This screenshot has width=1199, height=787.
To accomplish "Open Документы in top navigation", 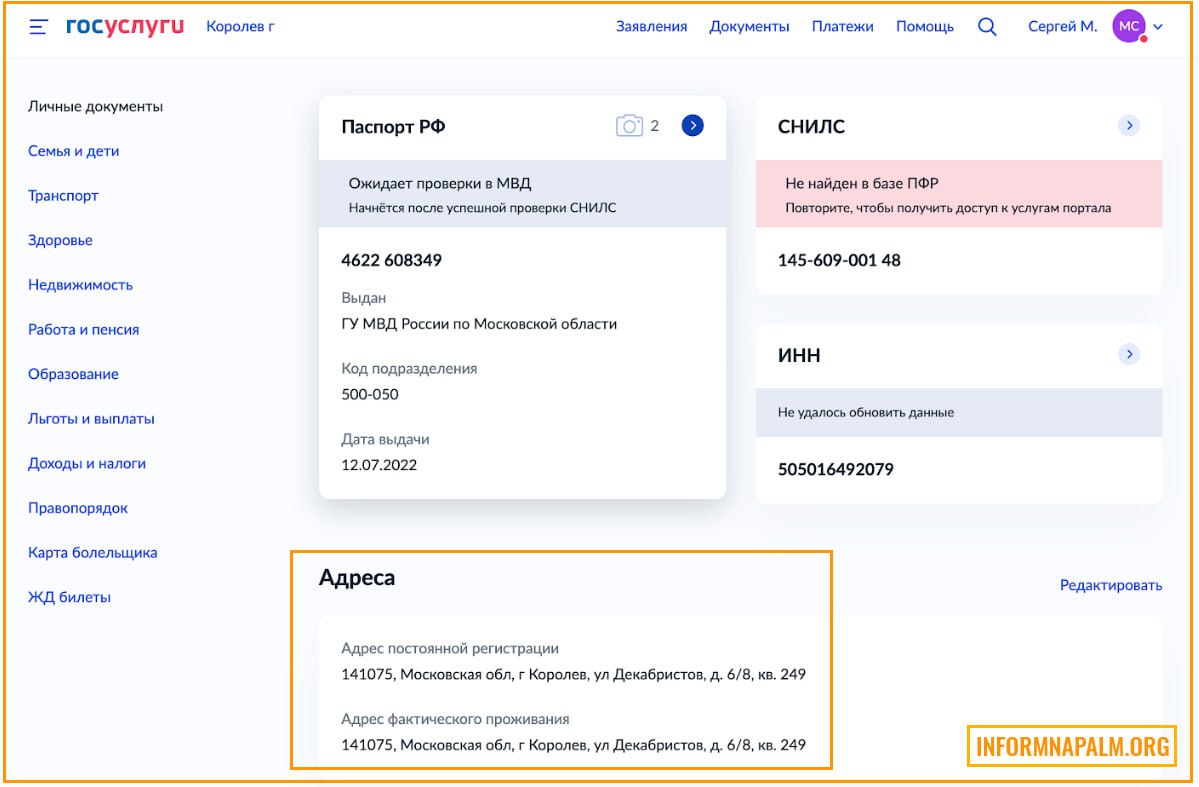I will pyautogui.click(x=749, y=27).
